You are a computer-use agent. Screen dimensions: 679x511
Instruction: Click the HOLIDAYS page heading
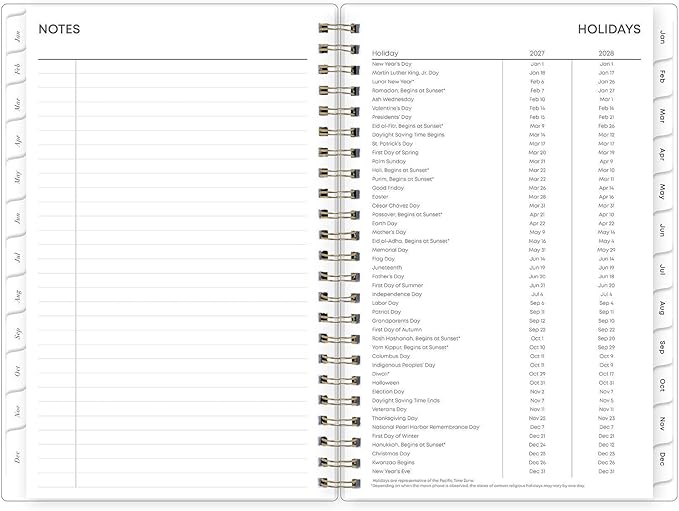coord(609,29)
